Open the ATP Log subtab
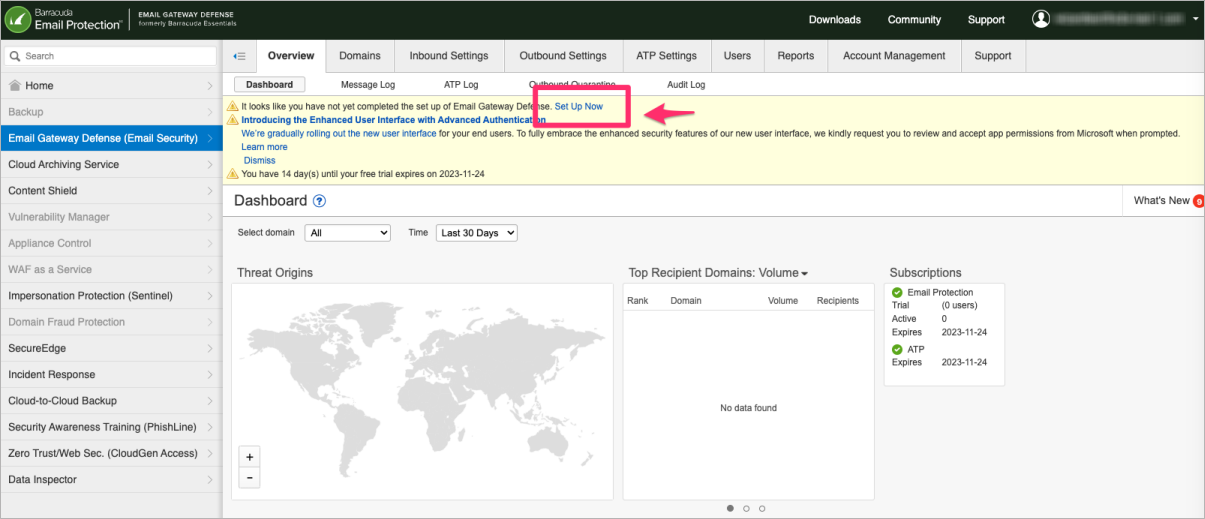The width and height of the screenshot is (1205, 519). pos(461,85)
